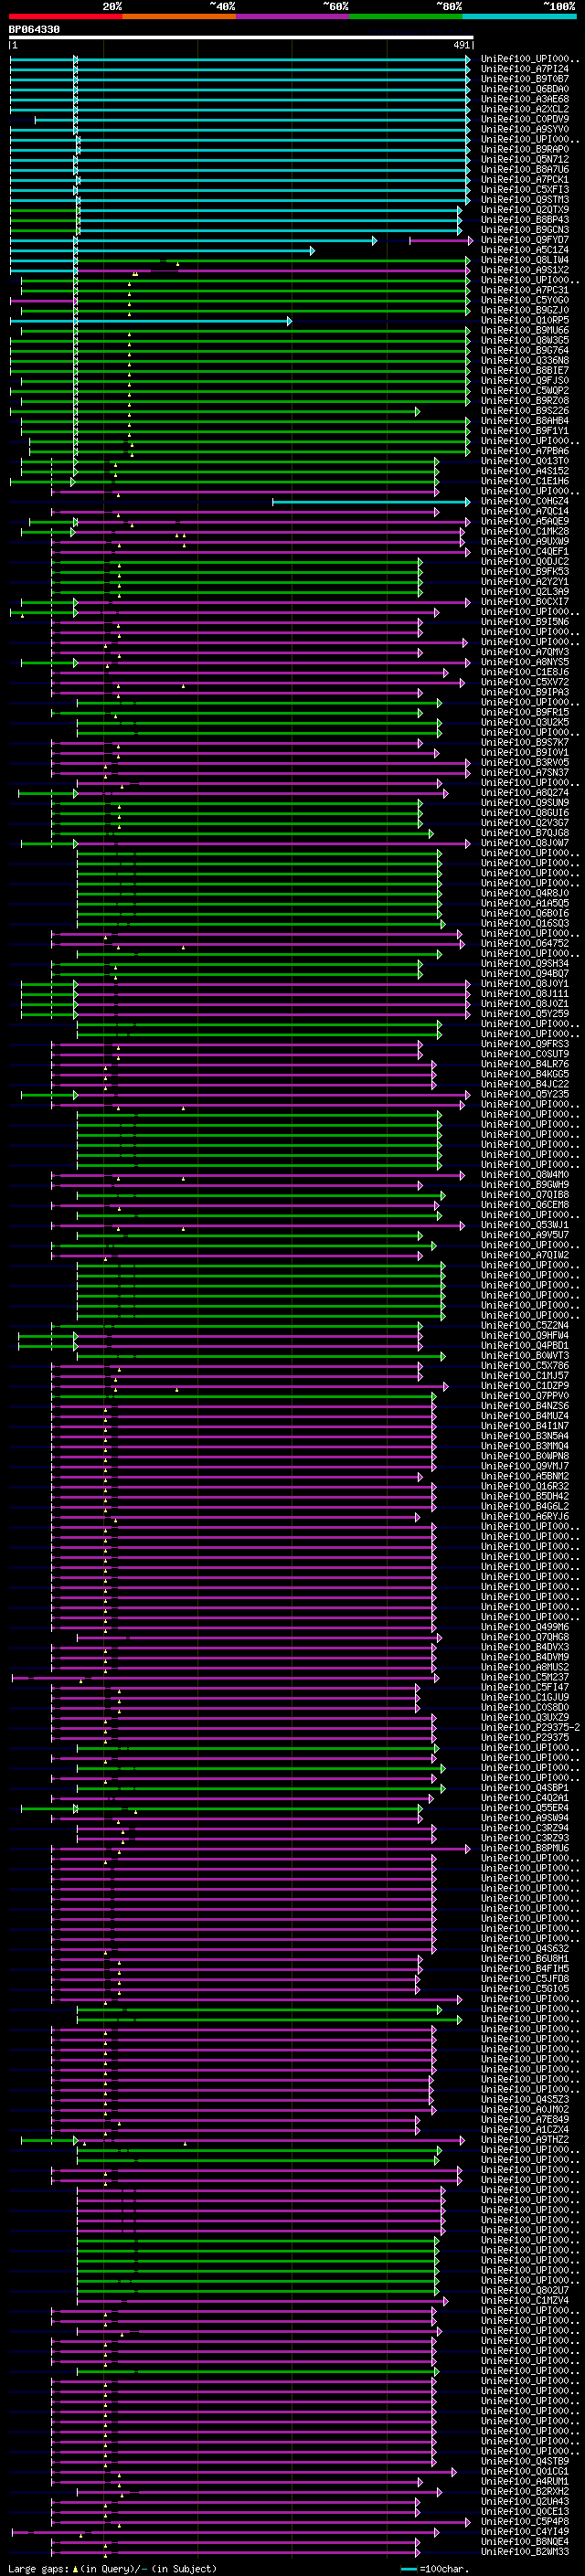Click hit label UniRef100_B4KGG5
The width and height of the screenshot is (585, 2576).
(525, 1074)
